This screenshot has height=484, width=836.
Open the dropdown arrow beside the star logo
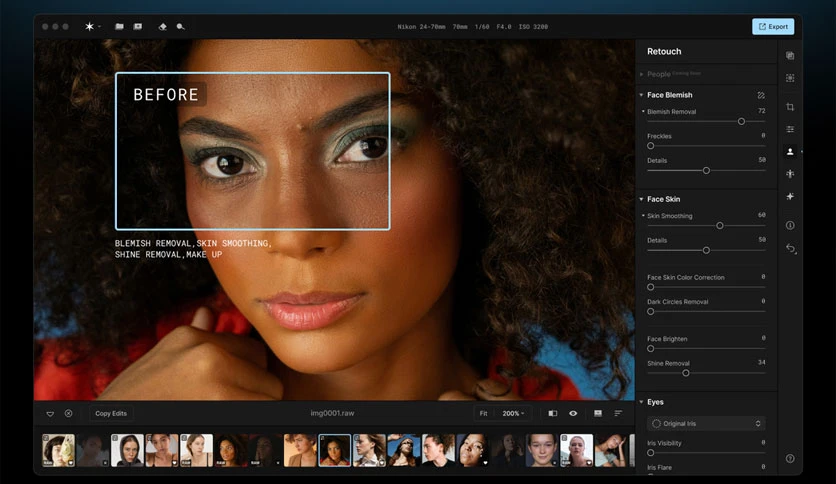point(99,26)
